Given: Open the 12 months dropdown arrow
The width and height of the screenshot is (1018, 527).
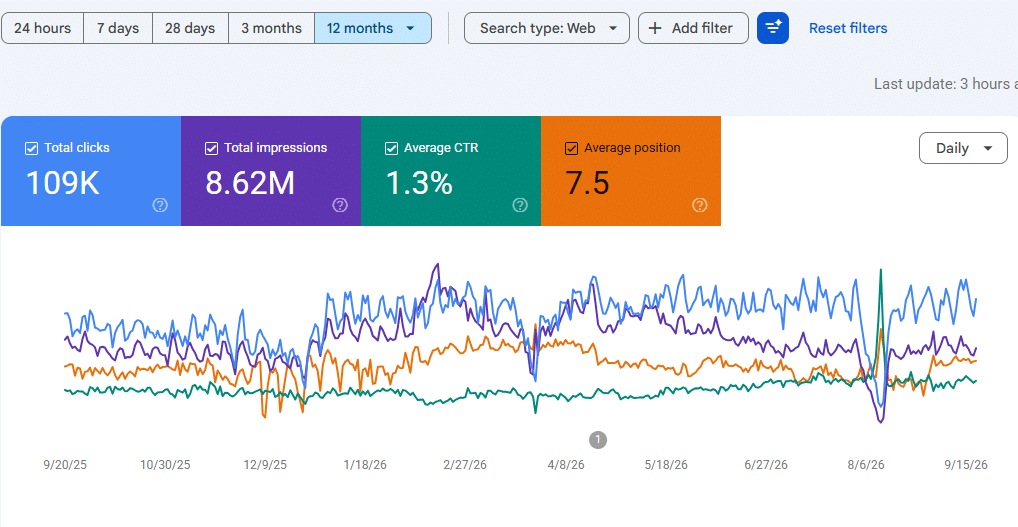Looking at the screenshot, I should click(x=410, y=29).
